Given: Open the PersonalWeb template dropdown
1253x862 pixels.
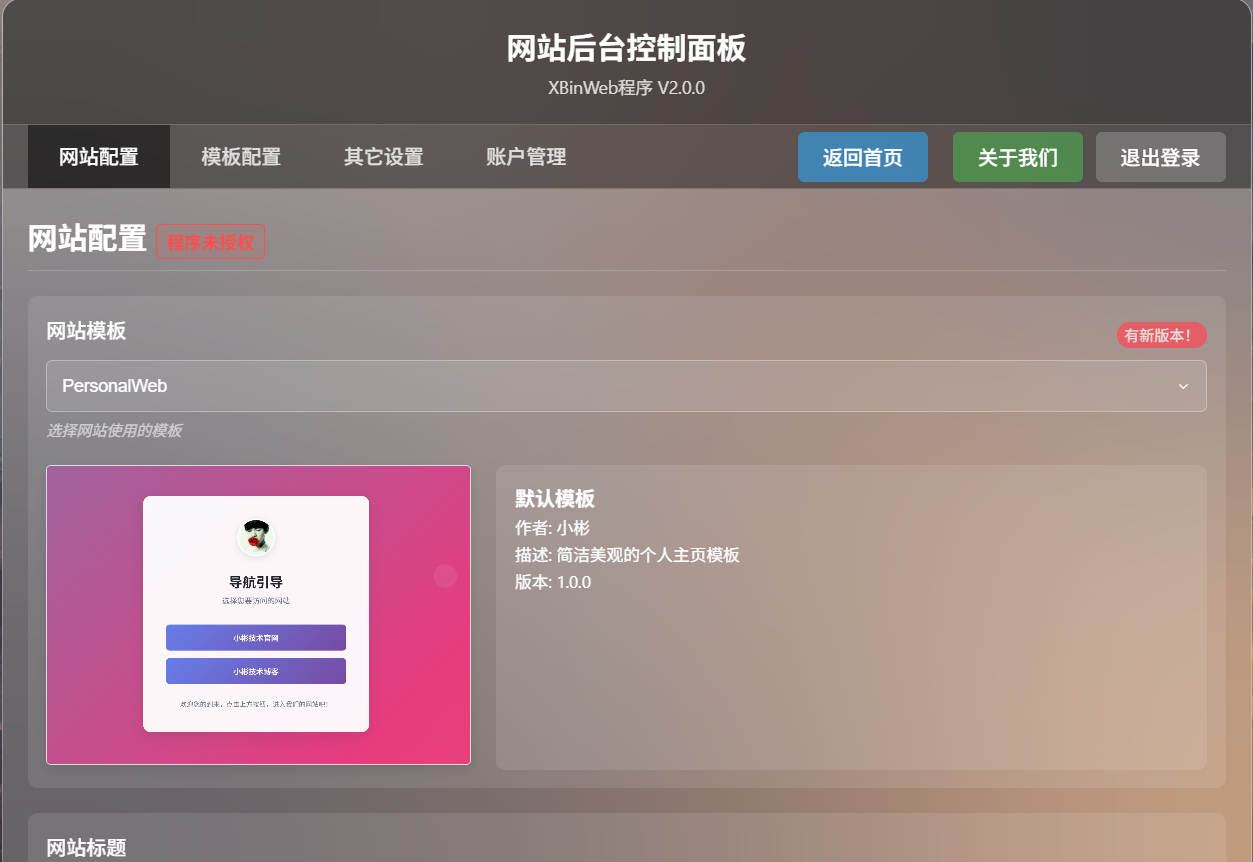Looking at the screenshot, I should click(x=600, y=386).
